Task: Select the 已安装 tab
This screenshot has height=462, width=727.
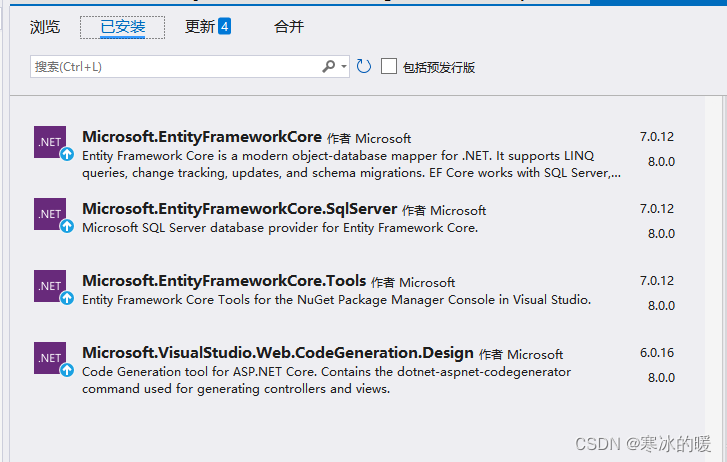Action: [122, 27]
